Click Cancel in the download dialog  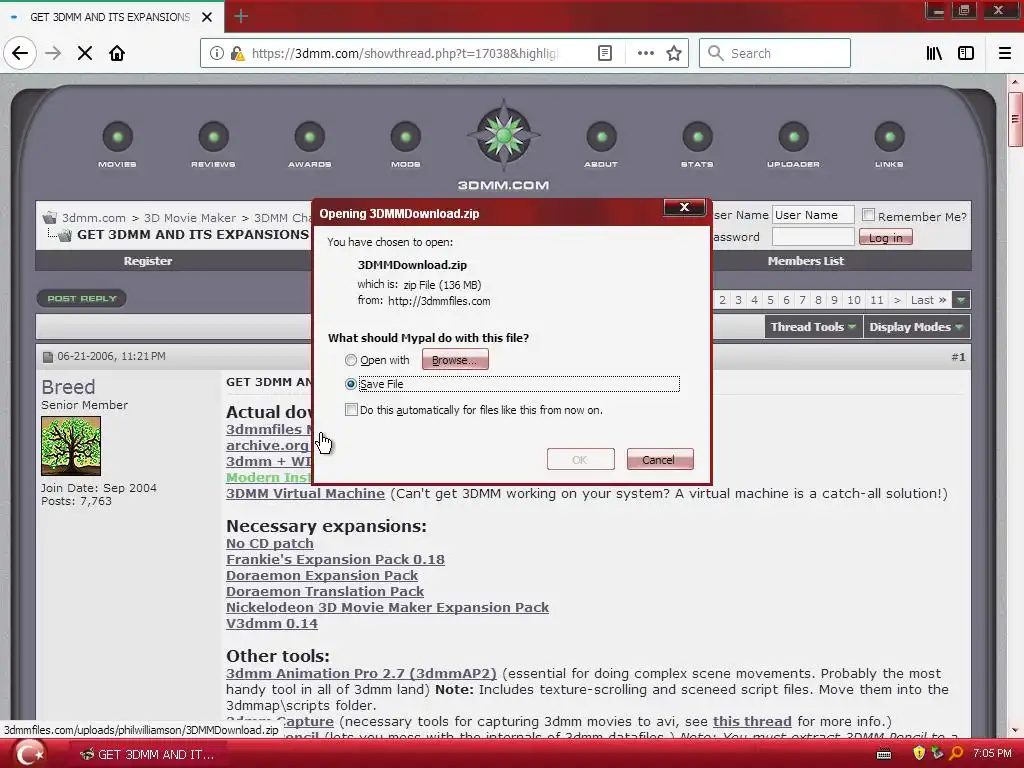click(x=660, y=459)
